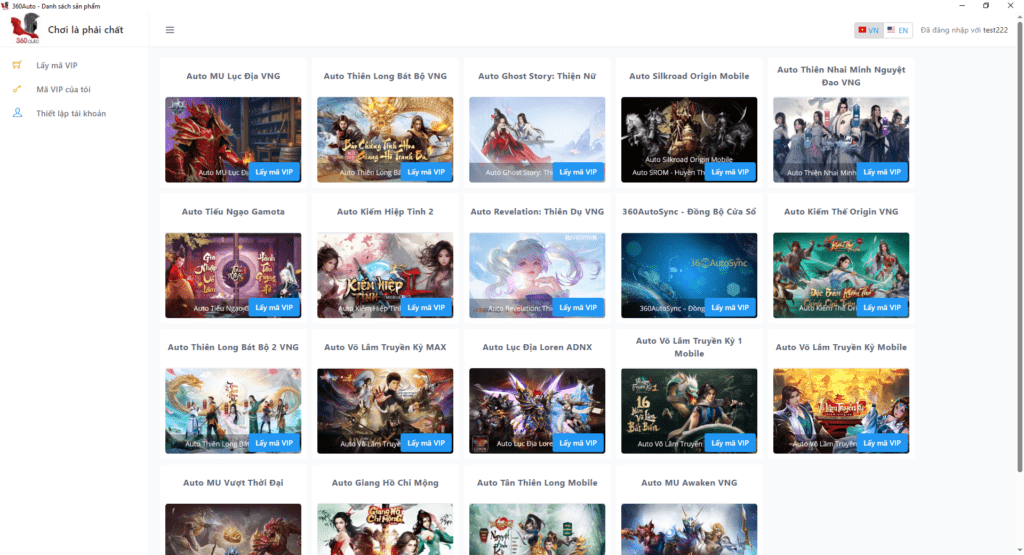This screenshot has height=555, width=1024.
Task: Open Auto MU Awaken VNG thumbnail
Action: click(x=689, y=530)
